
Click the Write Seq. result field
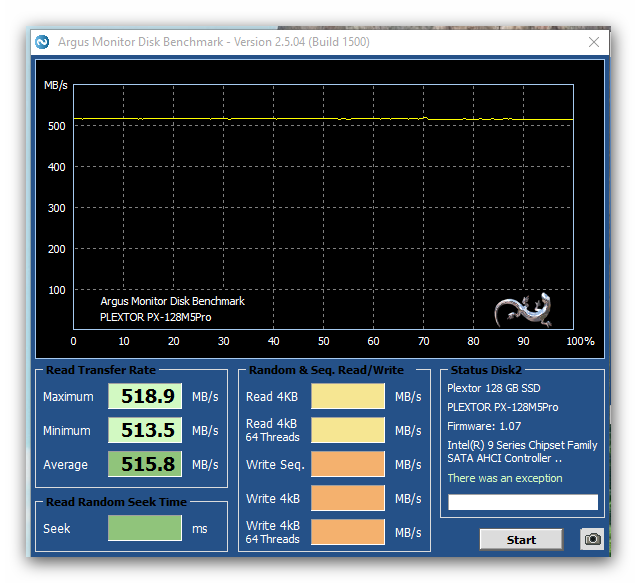(x=348, y=464)
